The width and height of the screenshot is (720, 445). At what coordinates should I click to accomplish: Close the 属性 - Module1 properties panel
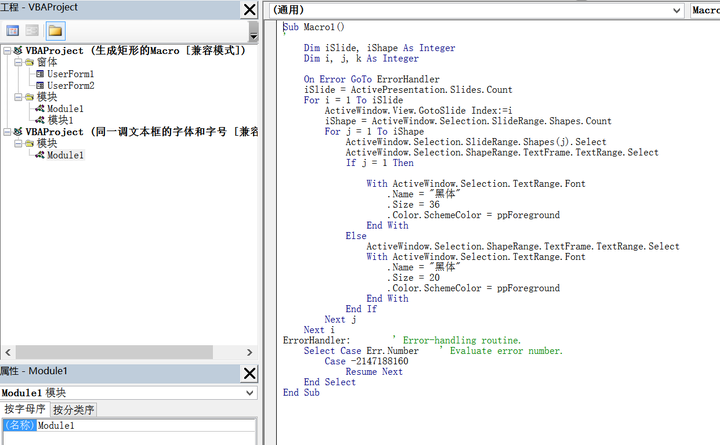[x=249, y=373]
